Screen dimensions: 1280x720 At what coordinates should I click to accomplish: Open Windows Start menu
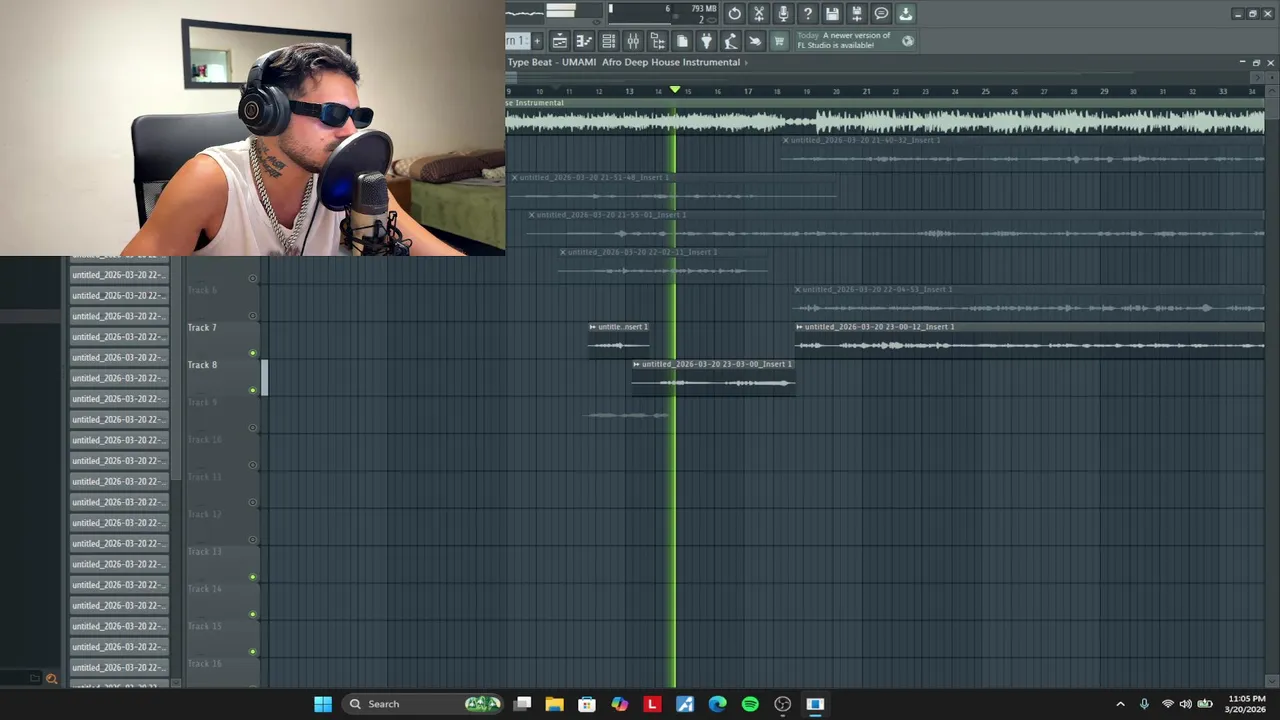coord(323,704)
